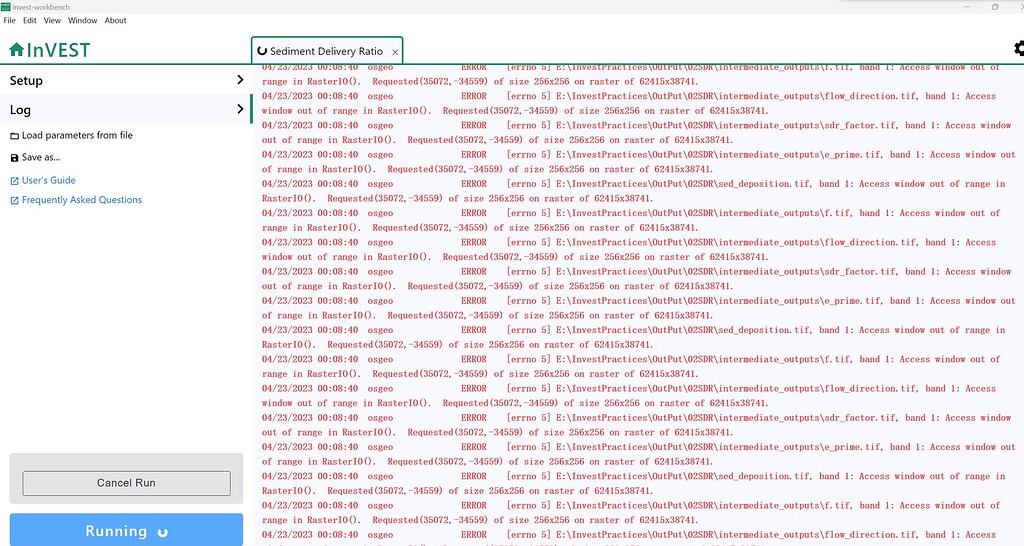Switch to the Setup section
This screenshot has height=546, width=1024.
click(x=126, y=80)
